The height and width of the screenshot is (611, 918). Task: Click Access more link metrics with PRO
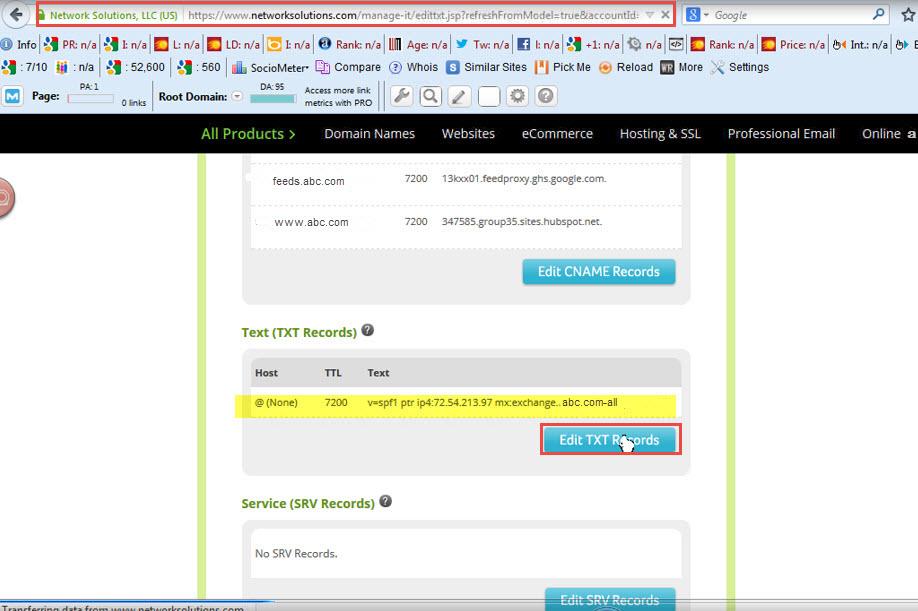338,97
